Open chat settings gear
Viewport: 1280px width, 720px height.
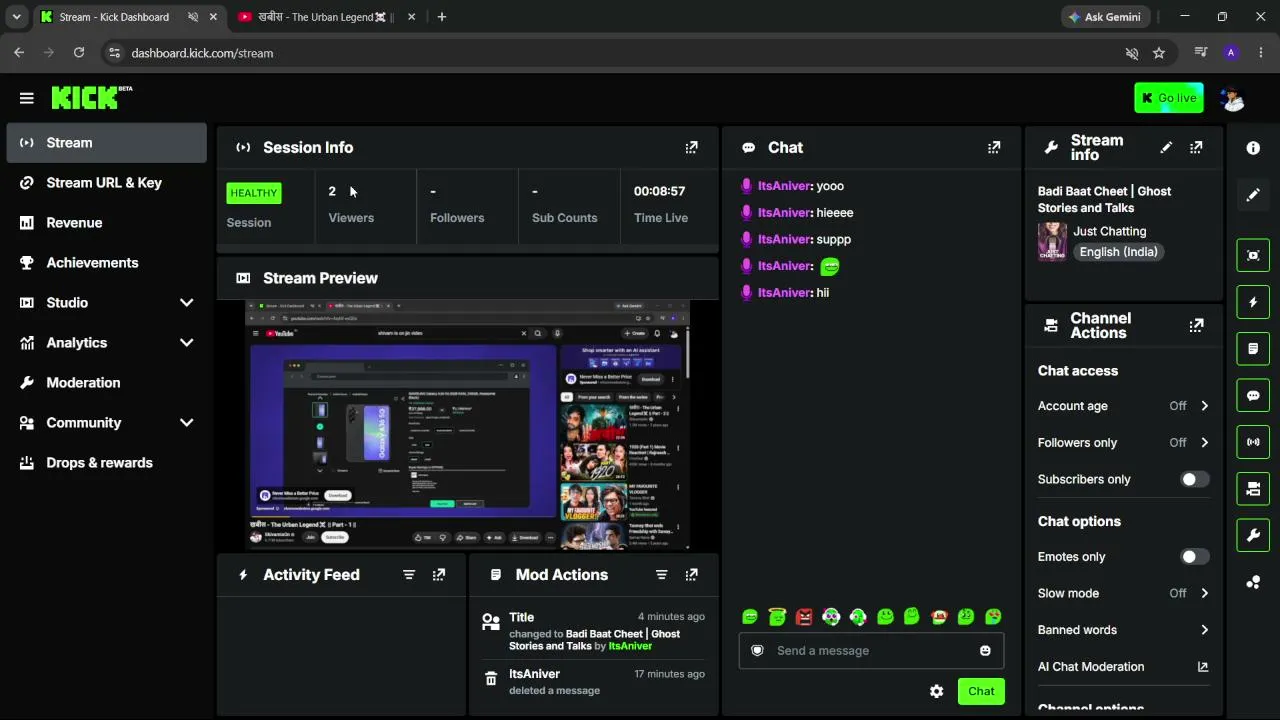click(x=937, y=691)
